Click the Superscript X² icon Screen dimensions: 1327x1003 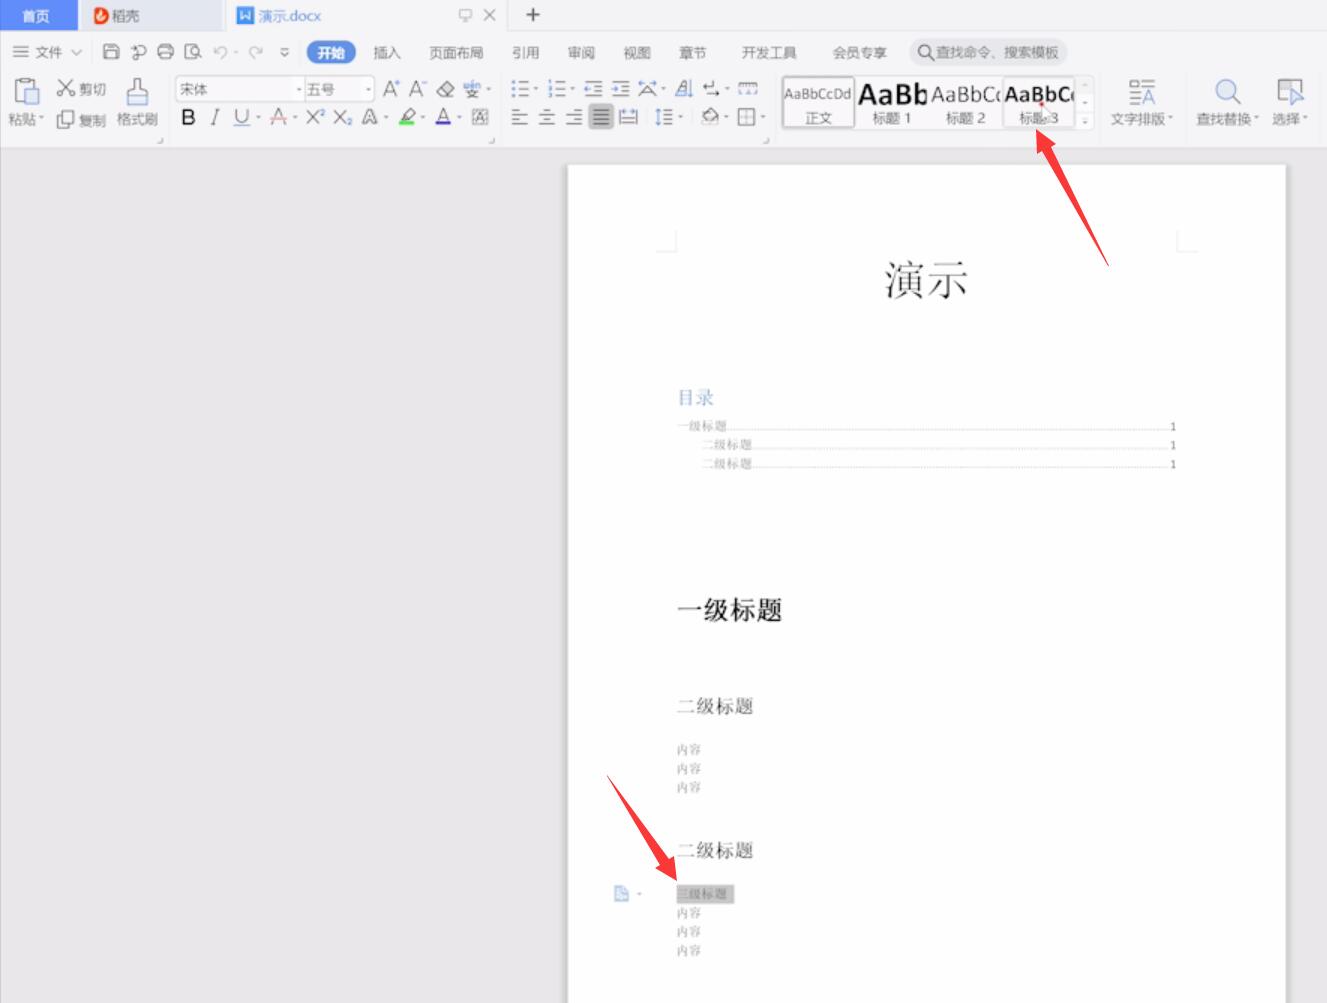point(315,117)
